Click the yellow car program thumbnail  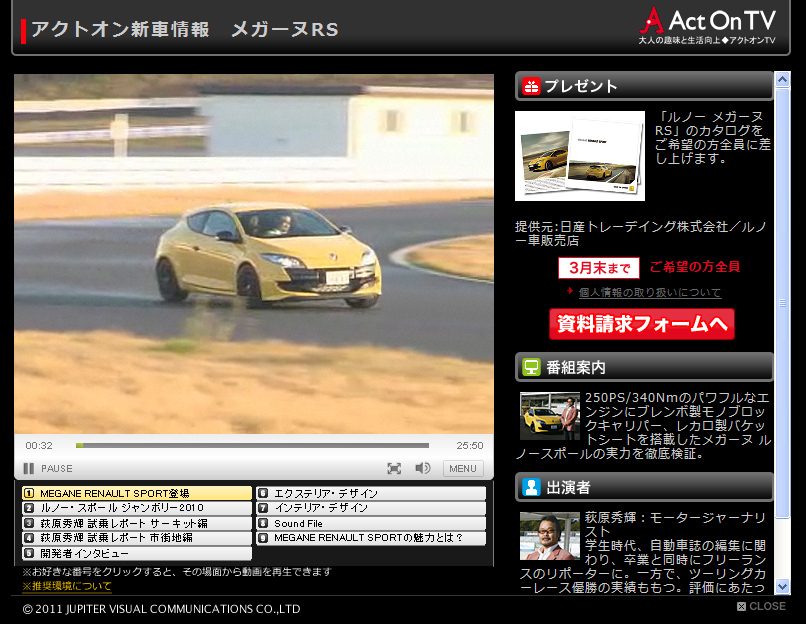click(549, 416)
